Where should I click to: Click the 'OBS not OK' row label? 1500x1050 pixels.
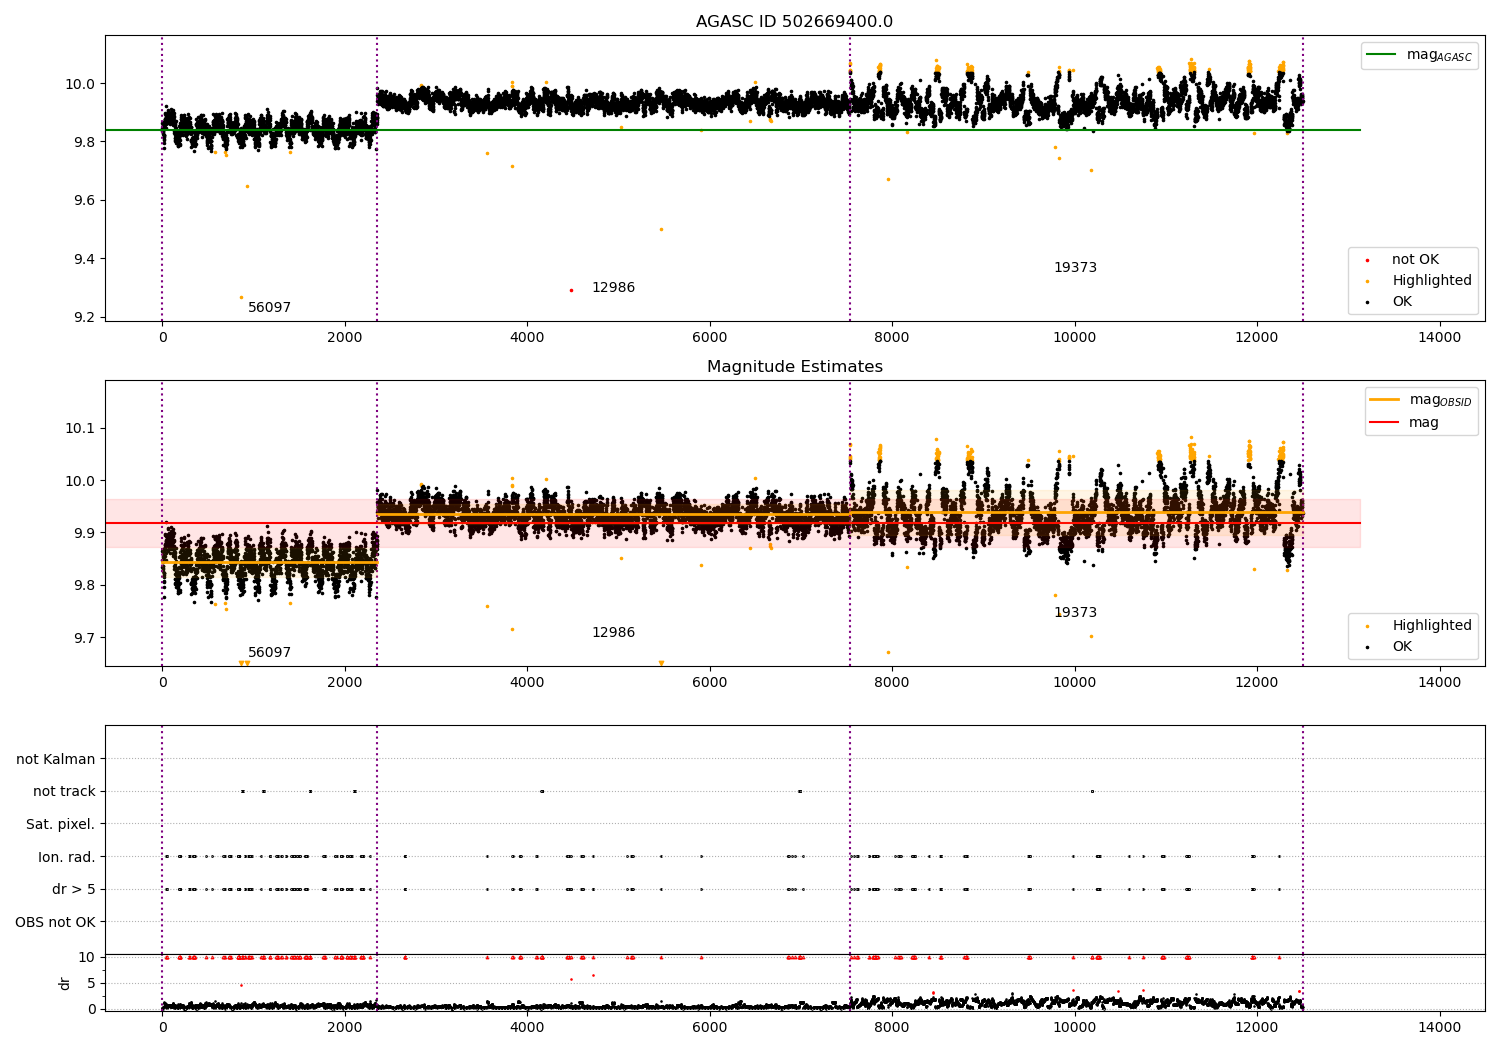(55, 922)
